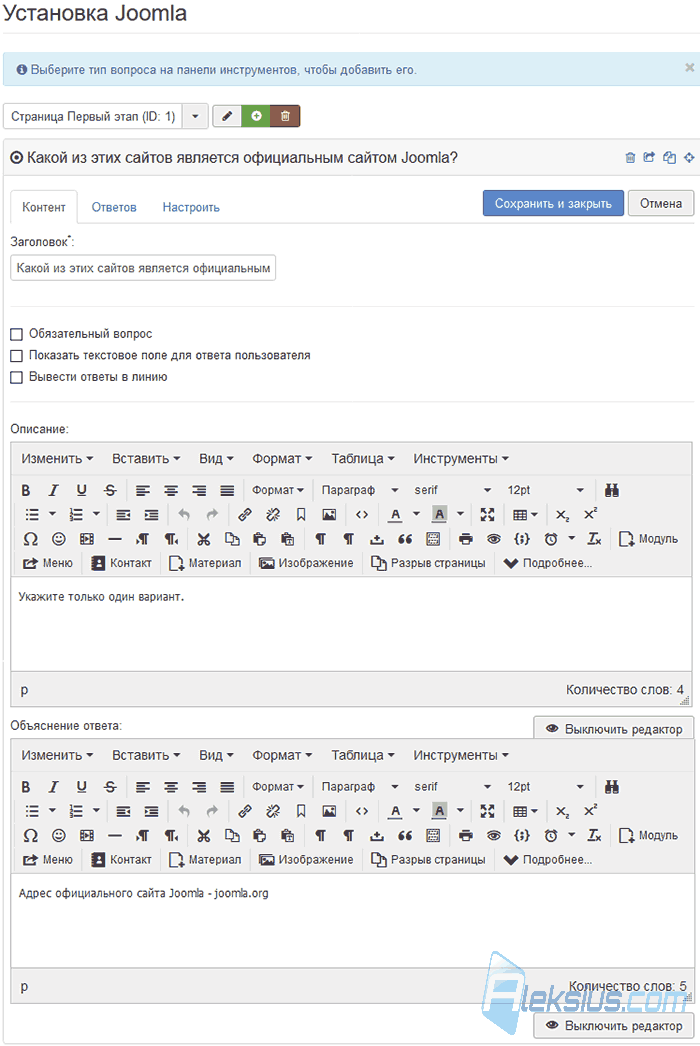This screenshot has height=1046, width=700.
Task: Click blockquote icon in the Объяснение ответа editor
Action: (x=405, y=835)
